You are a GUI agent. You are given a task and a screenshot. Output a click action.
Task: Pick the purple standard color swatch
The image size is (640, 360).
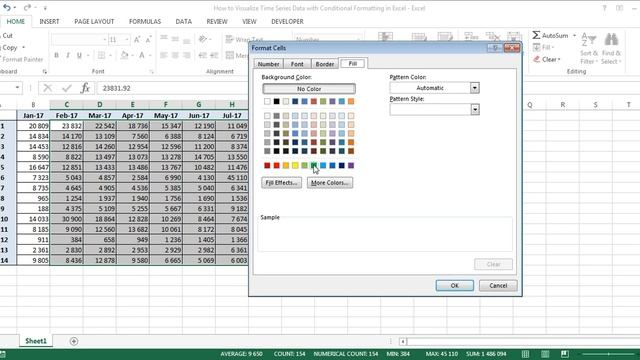tap(351, 165)
